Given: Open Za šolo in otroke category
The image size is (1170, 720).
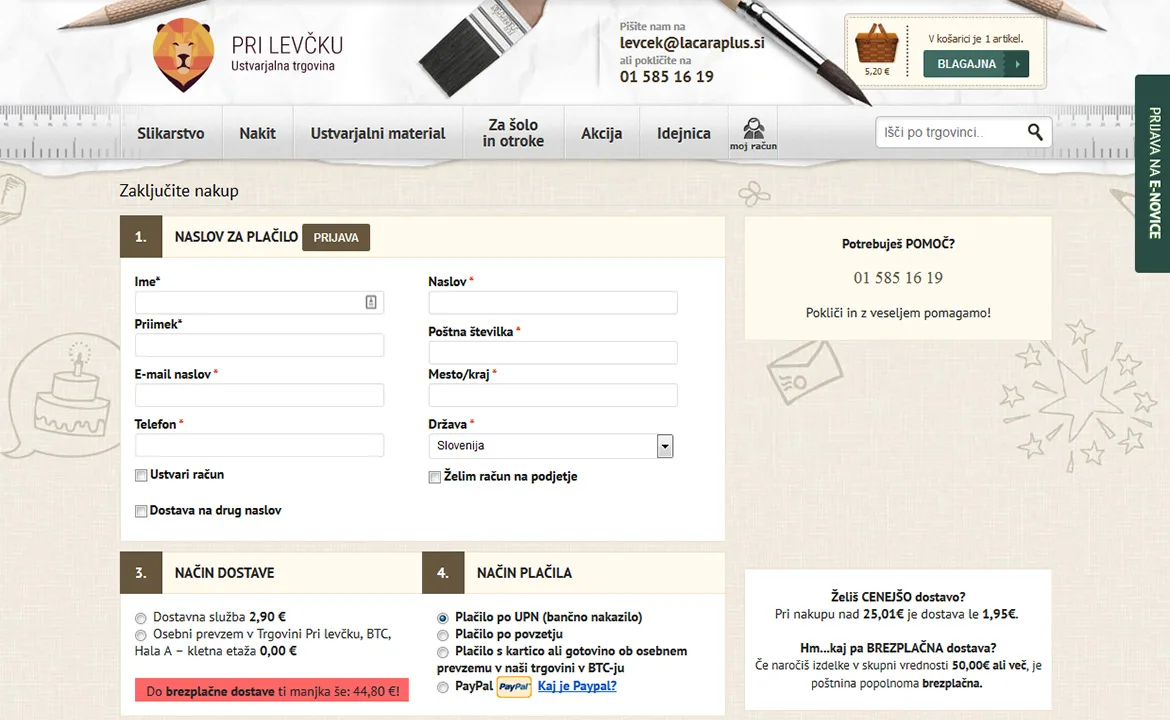Looking at the screenshot, I should click(513, 133).
